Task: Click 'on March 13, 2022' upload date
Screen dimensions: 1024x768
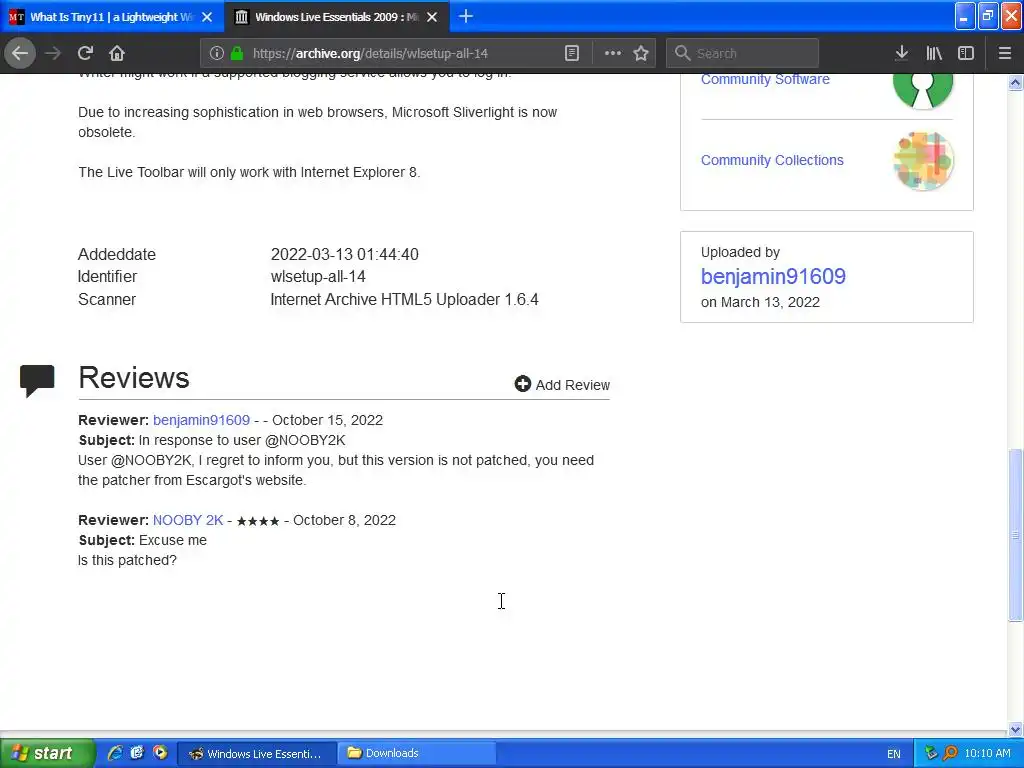Action: tap(760, 302)
